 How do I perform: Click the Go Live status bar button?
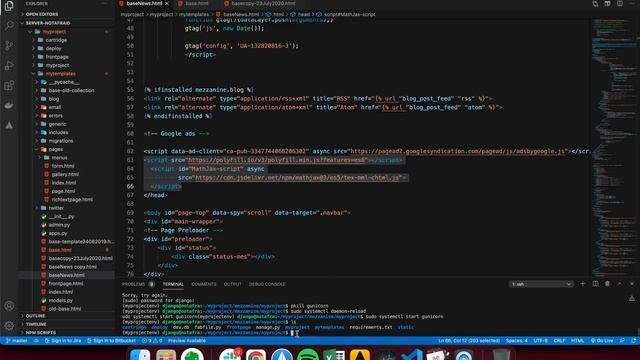602,340
